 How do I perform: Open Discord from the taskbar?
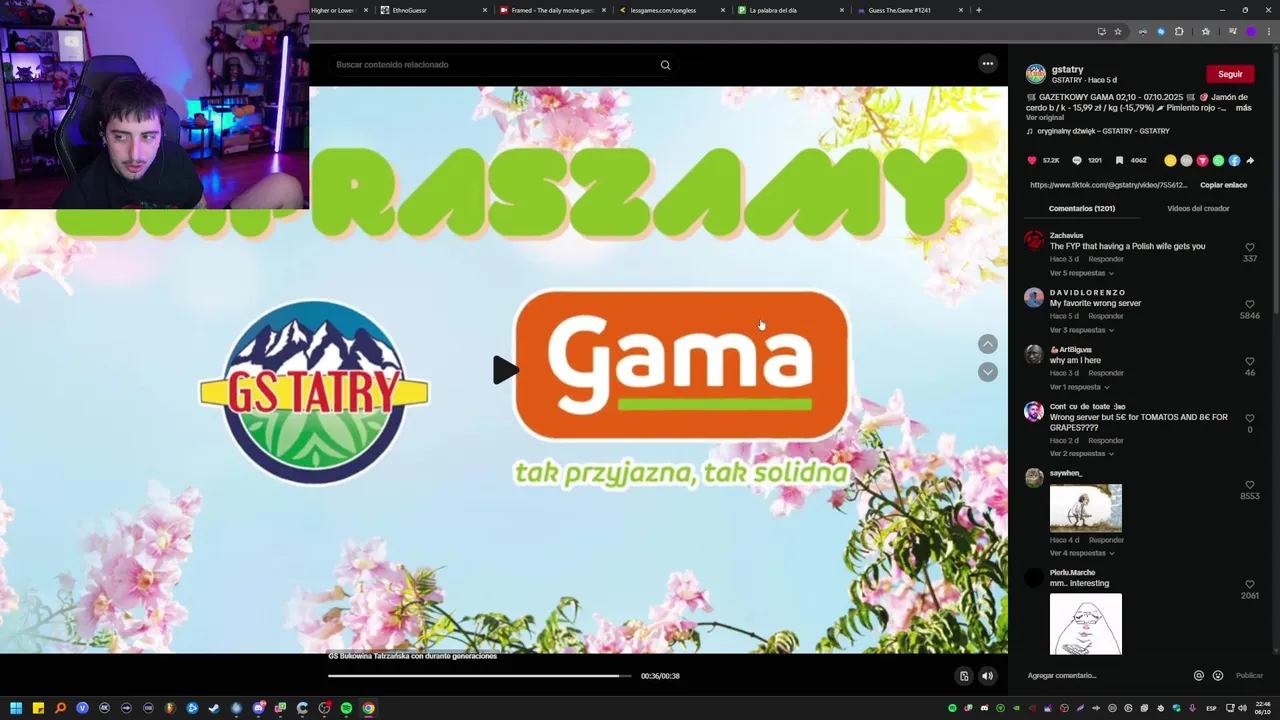coord(258,708)
